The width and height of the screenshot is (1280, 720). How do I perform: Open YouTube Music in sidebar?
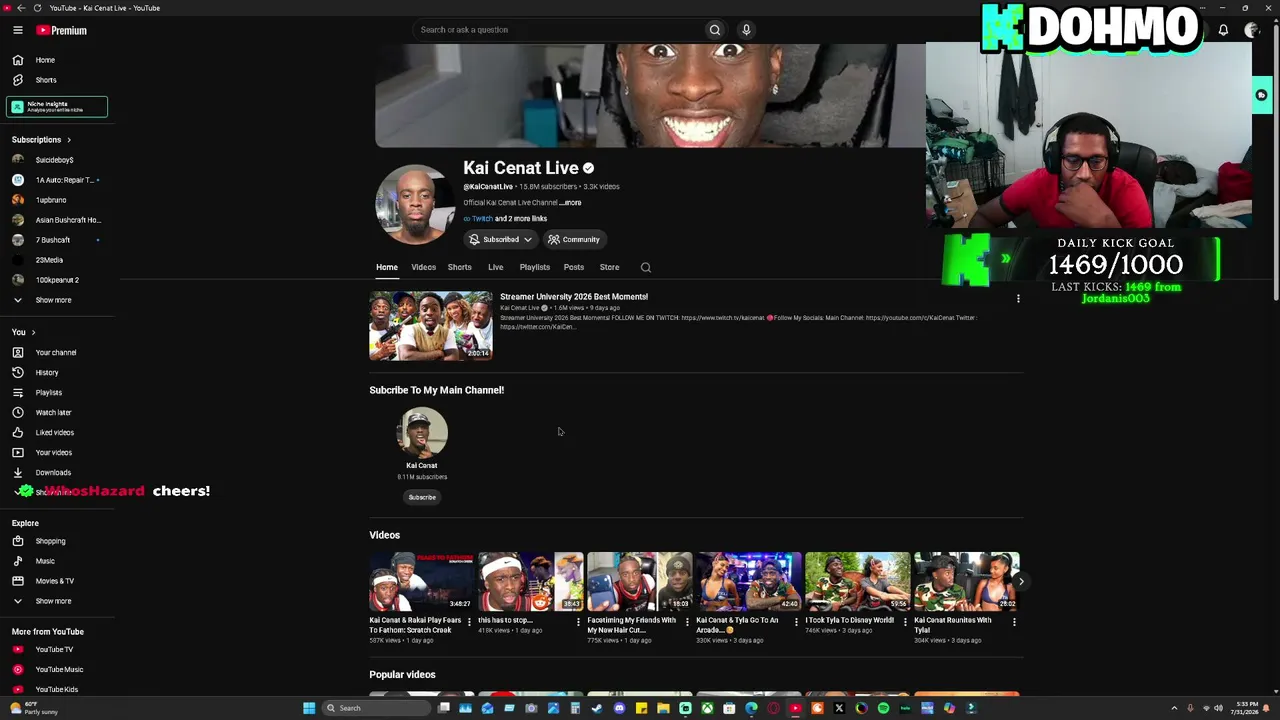coord(57,670)
